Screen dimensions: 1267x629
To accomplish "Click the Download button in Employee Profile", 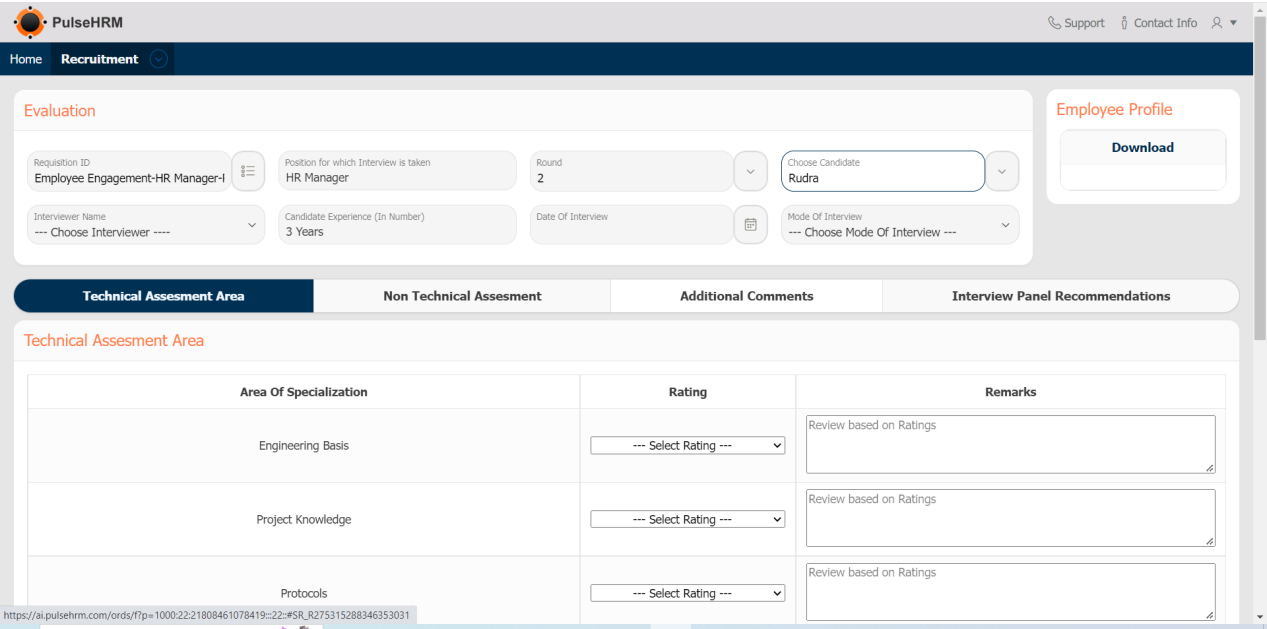I will 1142,148.
